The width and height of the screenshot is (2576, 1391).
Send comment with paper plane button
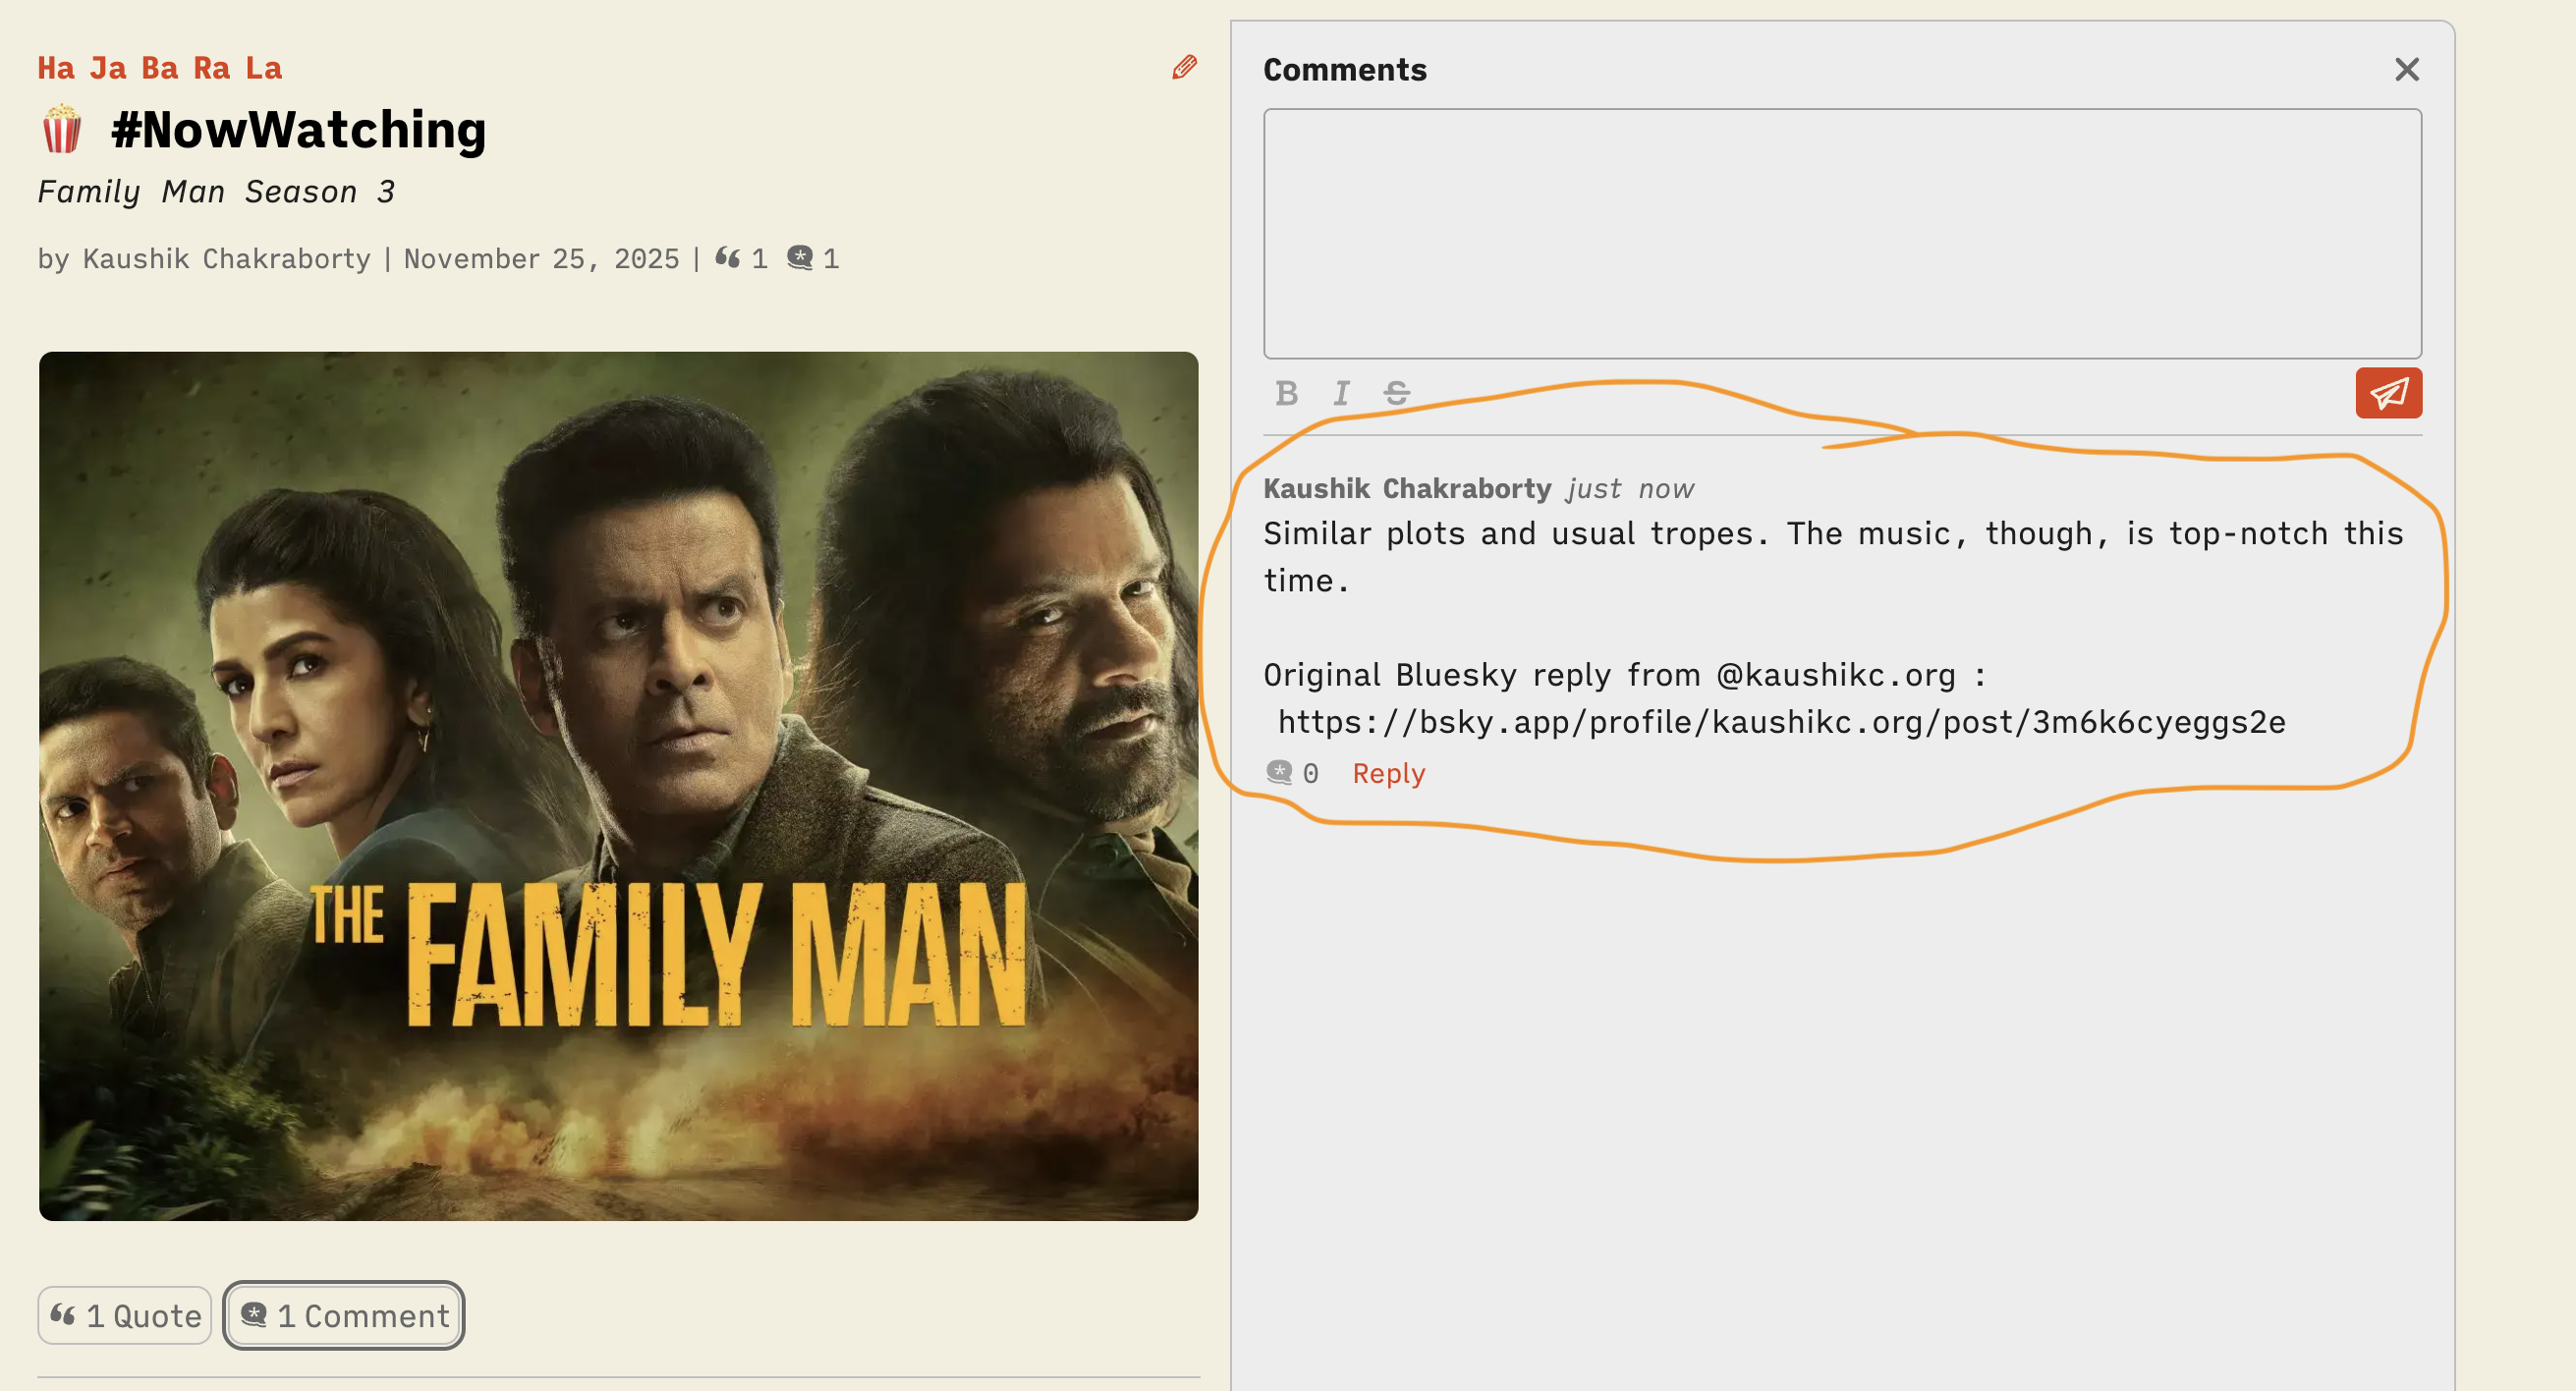[x=2387, y=393]
